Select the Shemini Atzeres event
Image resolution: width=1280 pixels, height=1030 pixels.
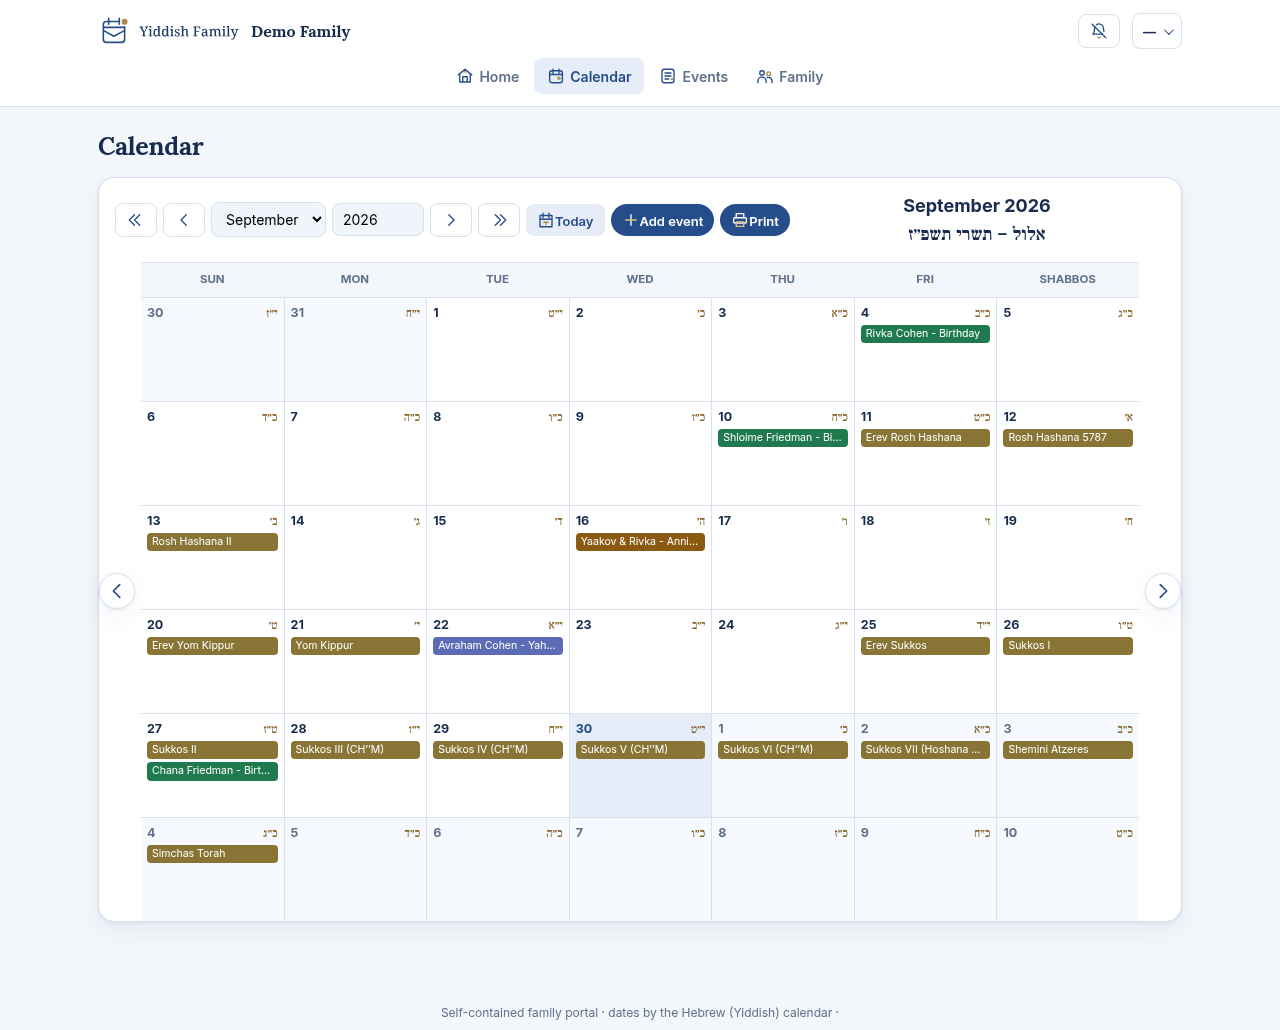click(x=1068, y=750)
